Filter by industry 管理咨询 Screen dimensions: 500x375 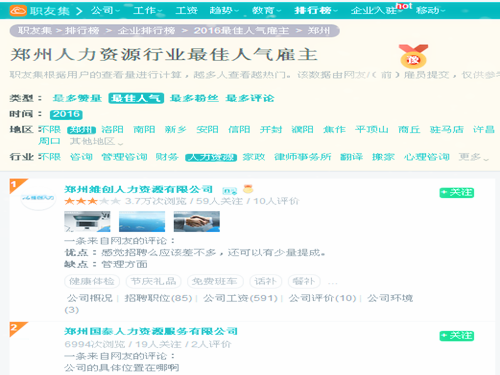[124, 157]
